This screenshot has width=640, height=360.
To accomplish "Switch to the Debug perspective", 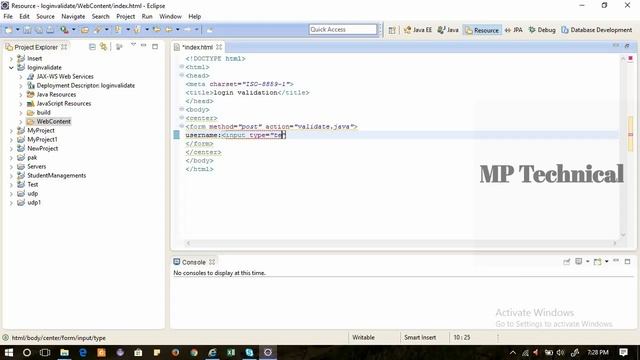I will [542, 30].
